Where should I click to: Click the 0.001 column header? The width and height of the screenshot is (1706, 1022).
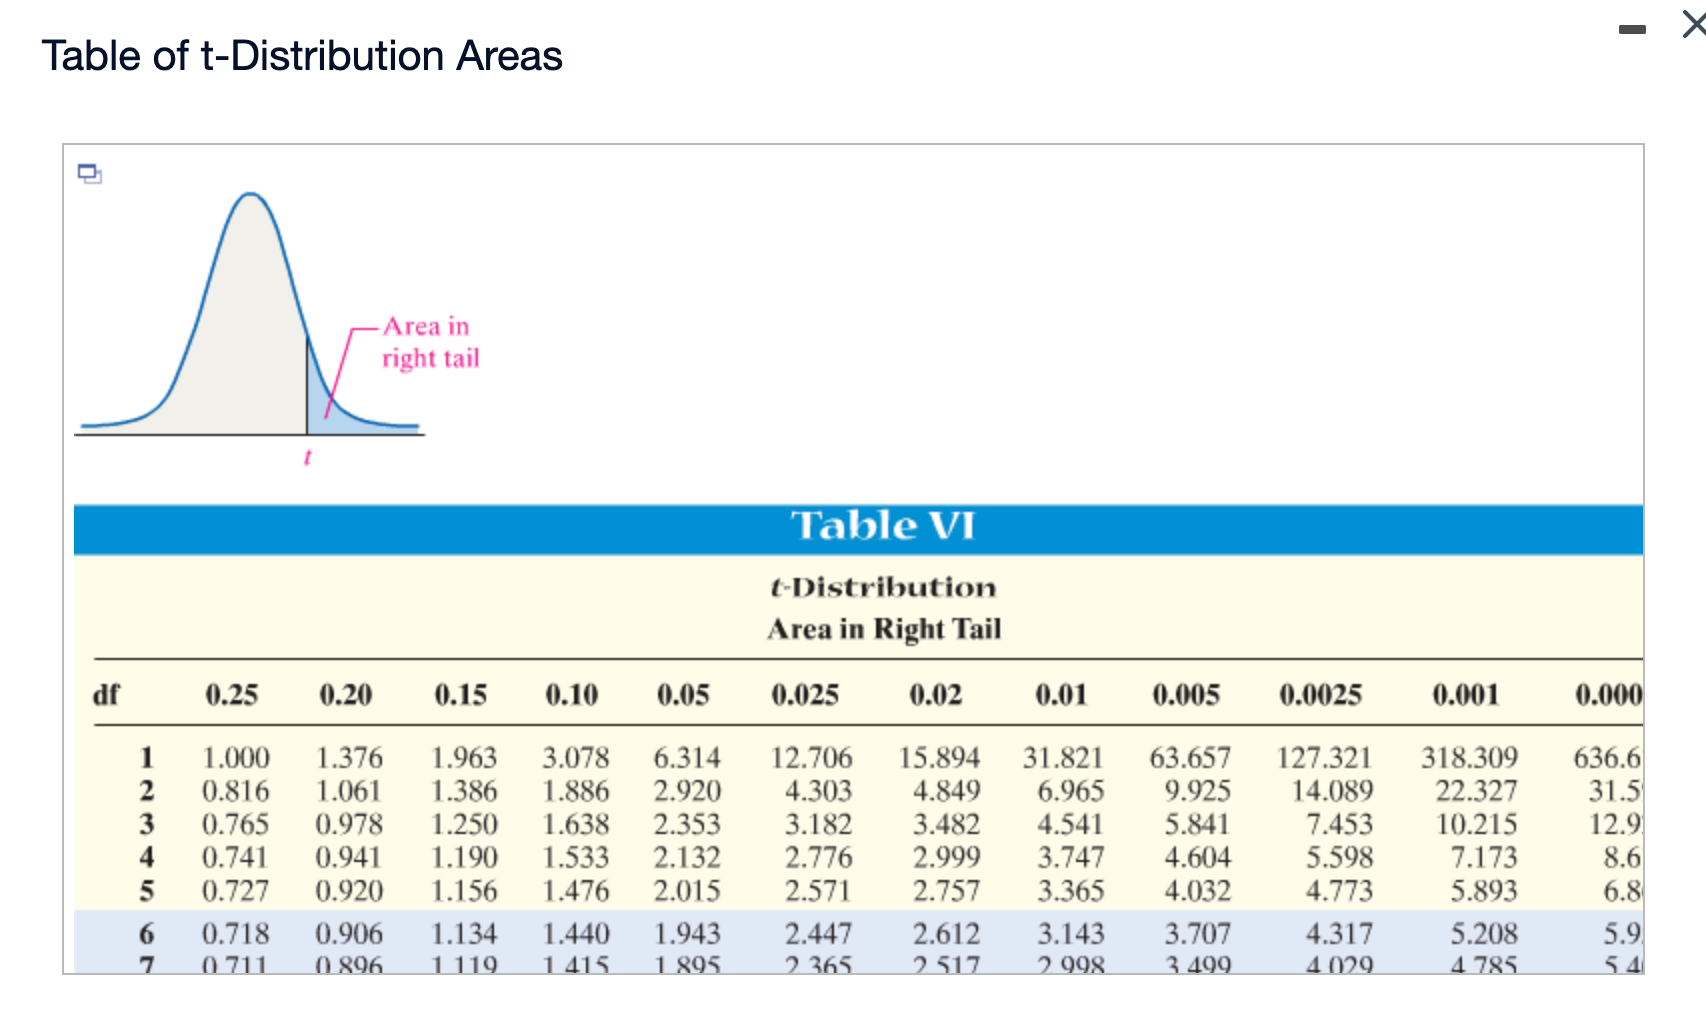click(x=1466, y=695)
